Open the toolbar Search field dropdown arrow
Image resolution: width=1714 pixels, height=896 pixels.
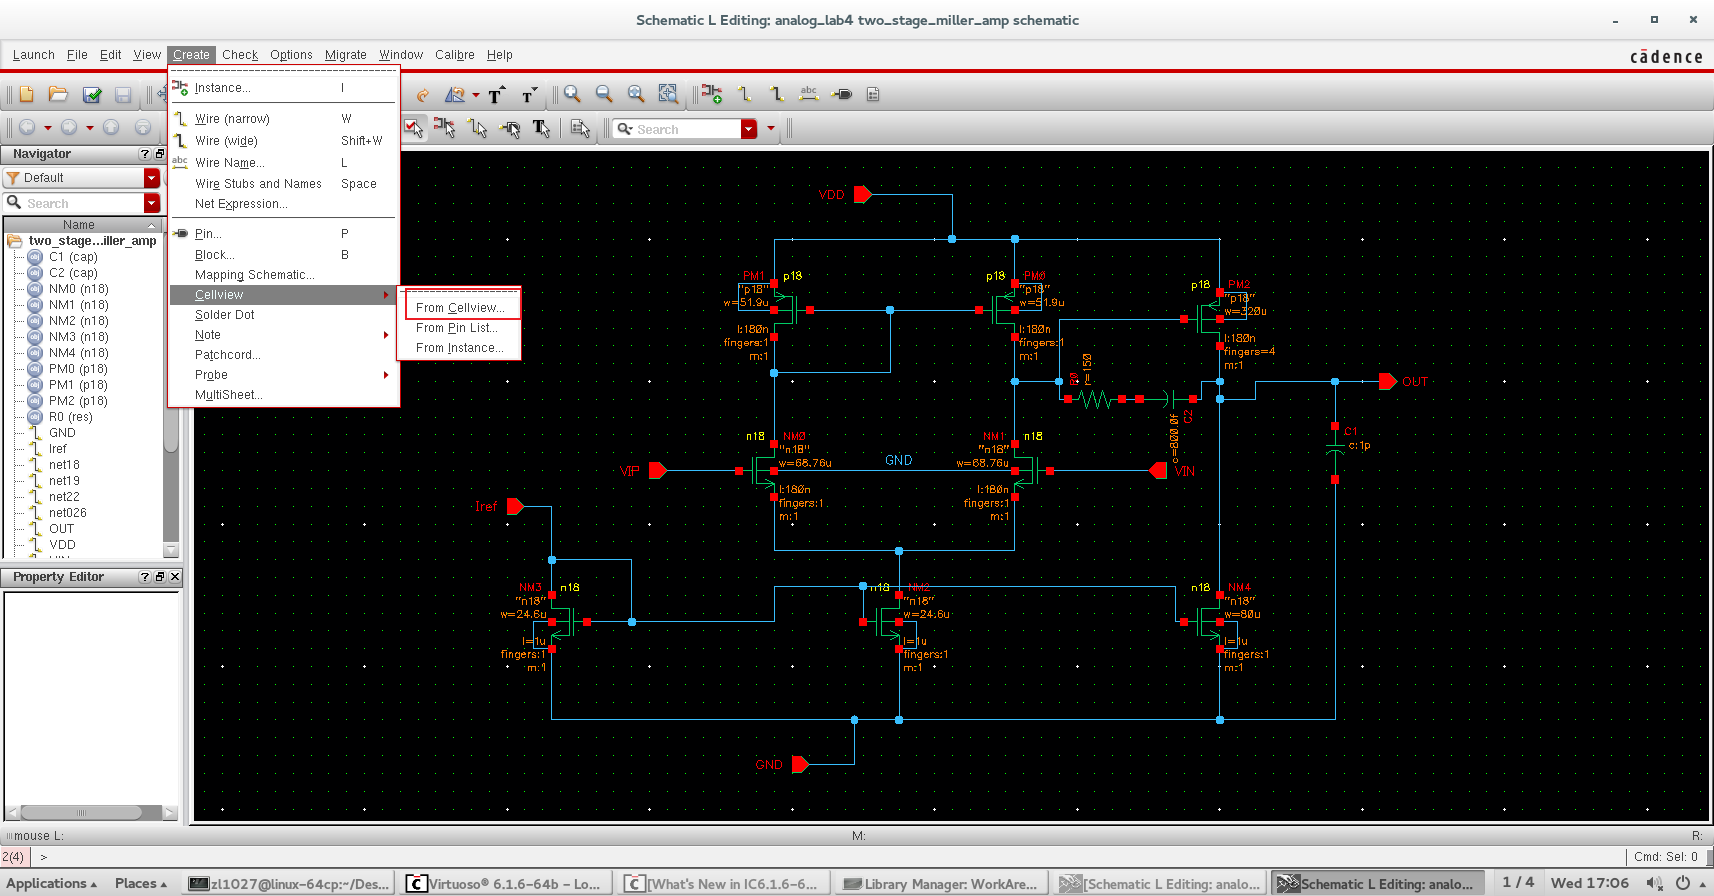tap(749, 129)
